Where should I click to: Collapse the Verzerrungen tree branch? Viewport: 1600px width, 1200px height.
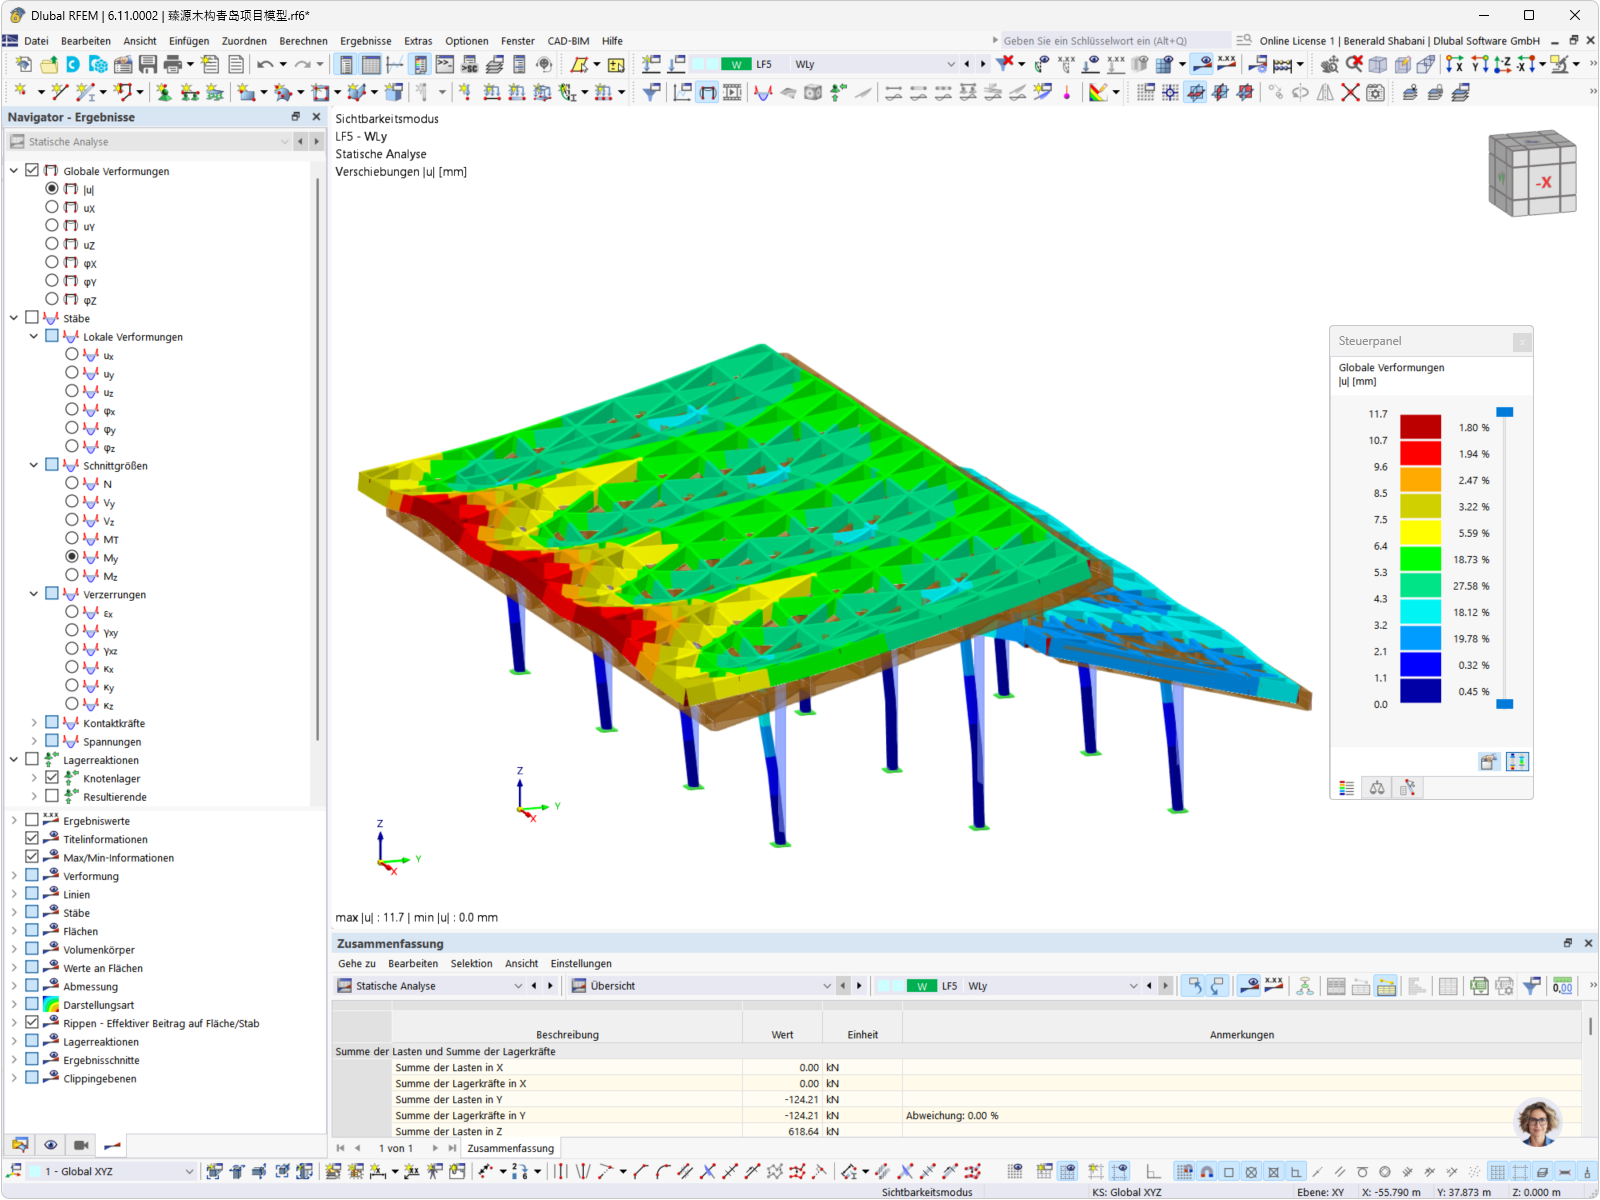point(33,593)
